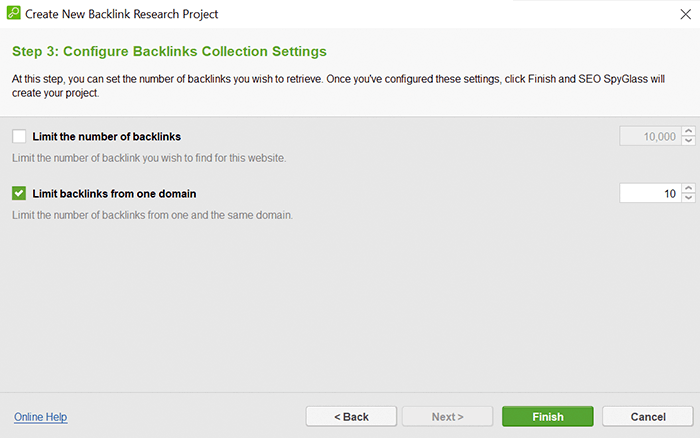Focus the input field showing 10
700x438 pixels.
(x=650, y=193)
